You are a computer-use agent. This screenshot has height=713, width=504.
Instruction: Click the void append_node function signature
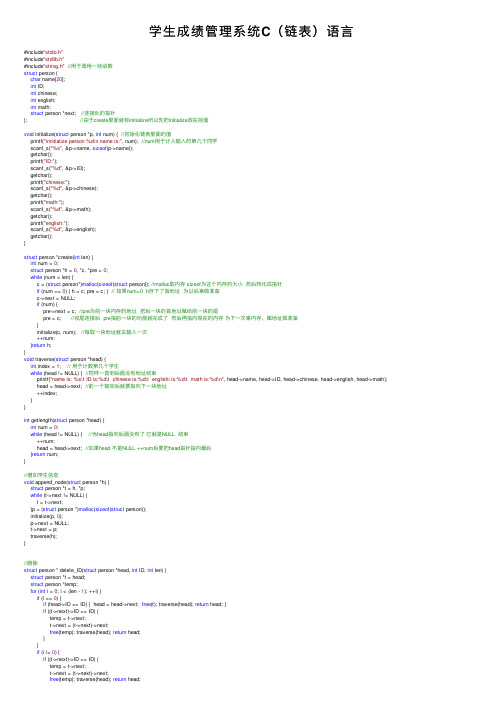66,482
